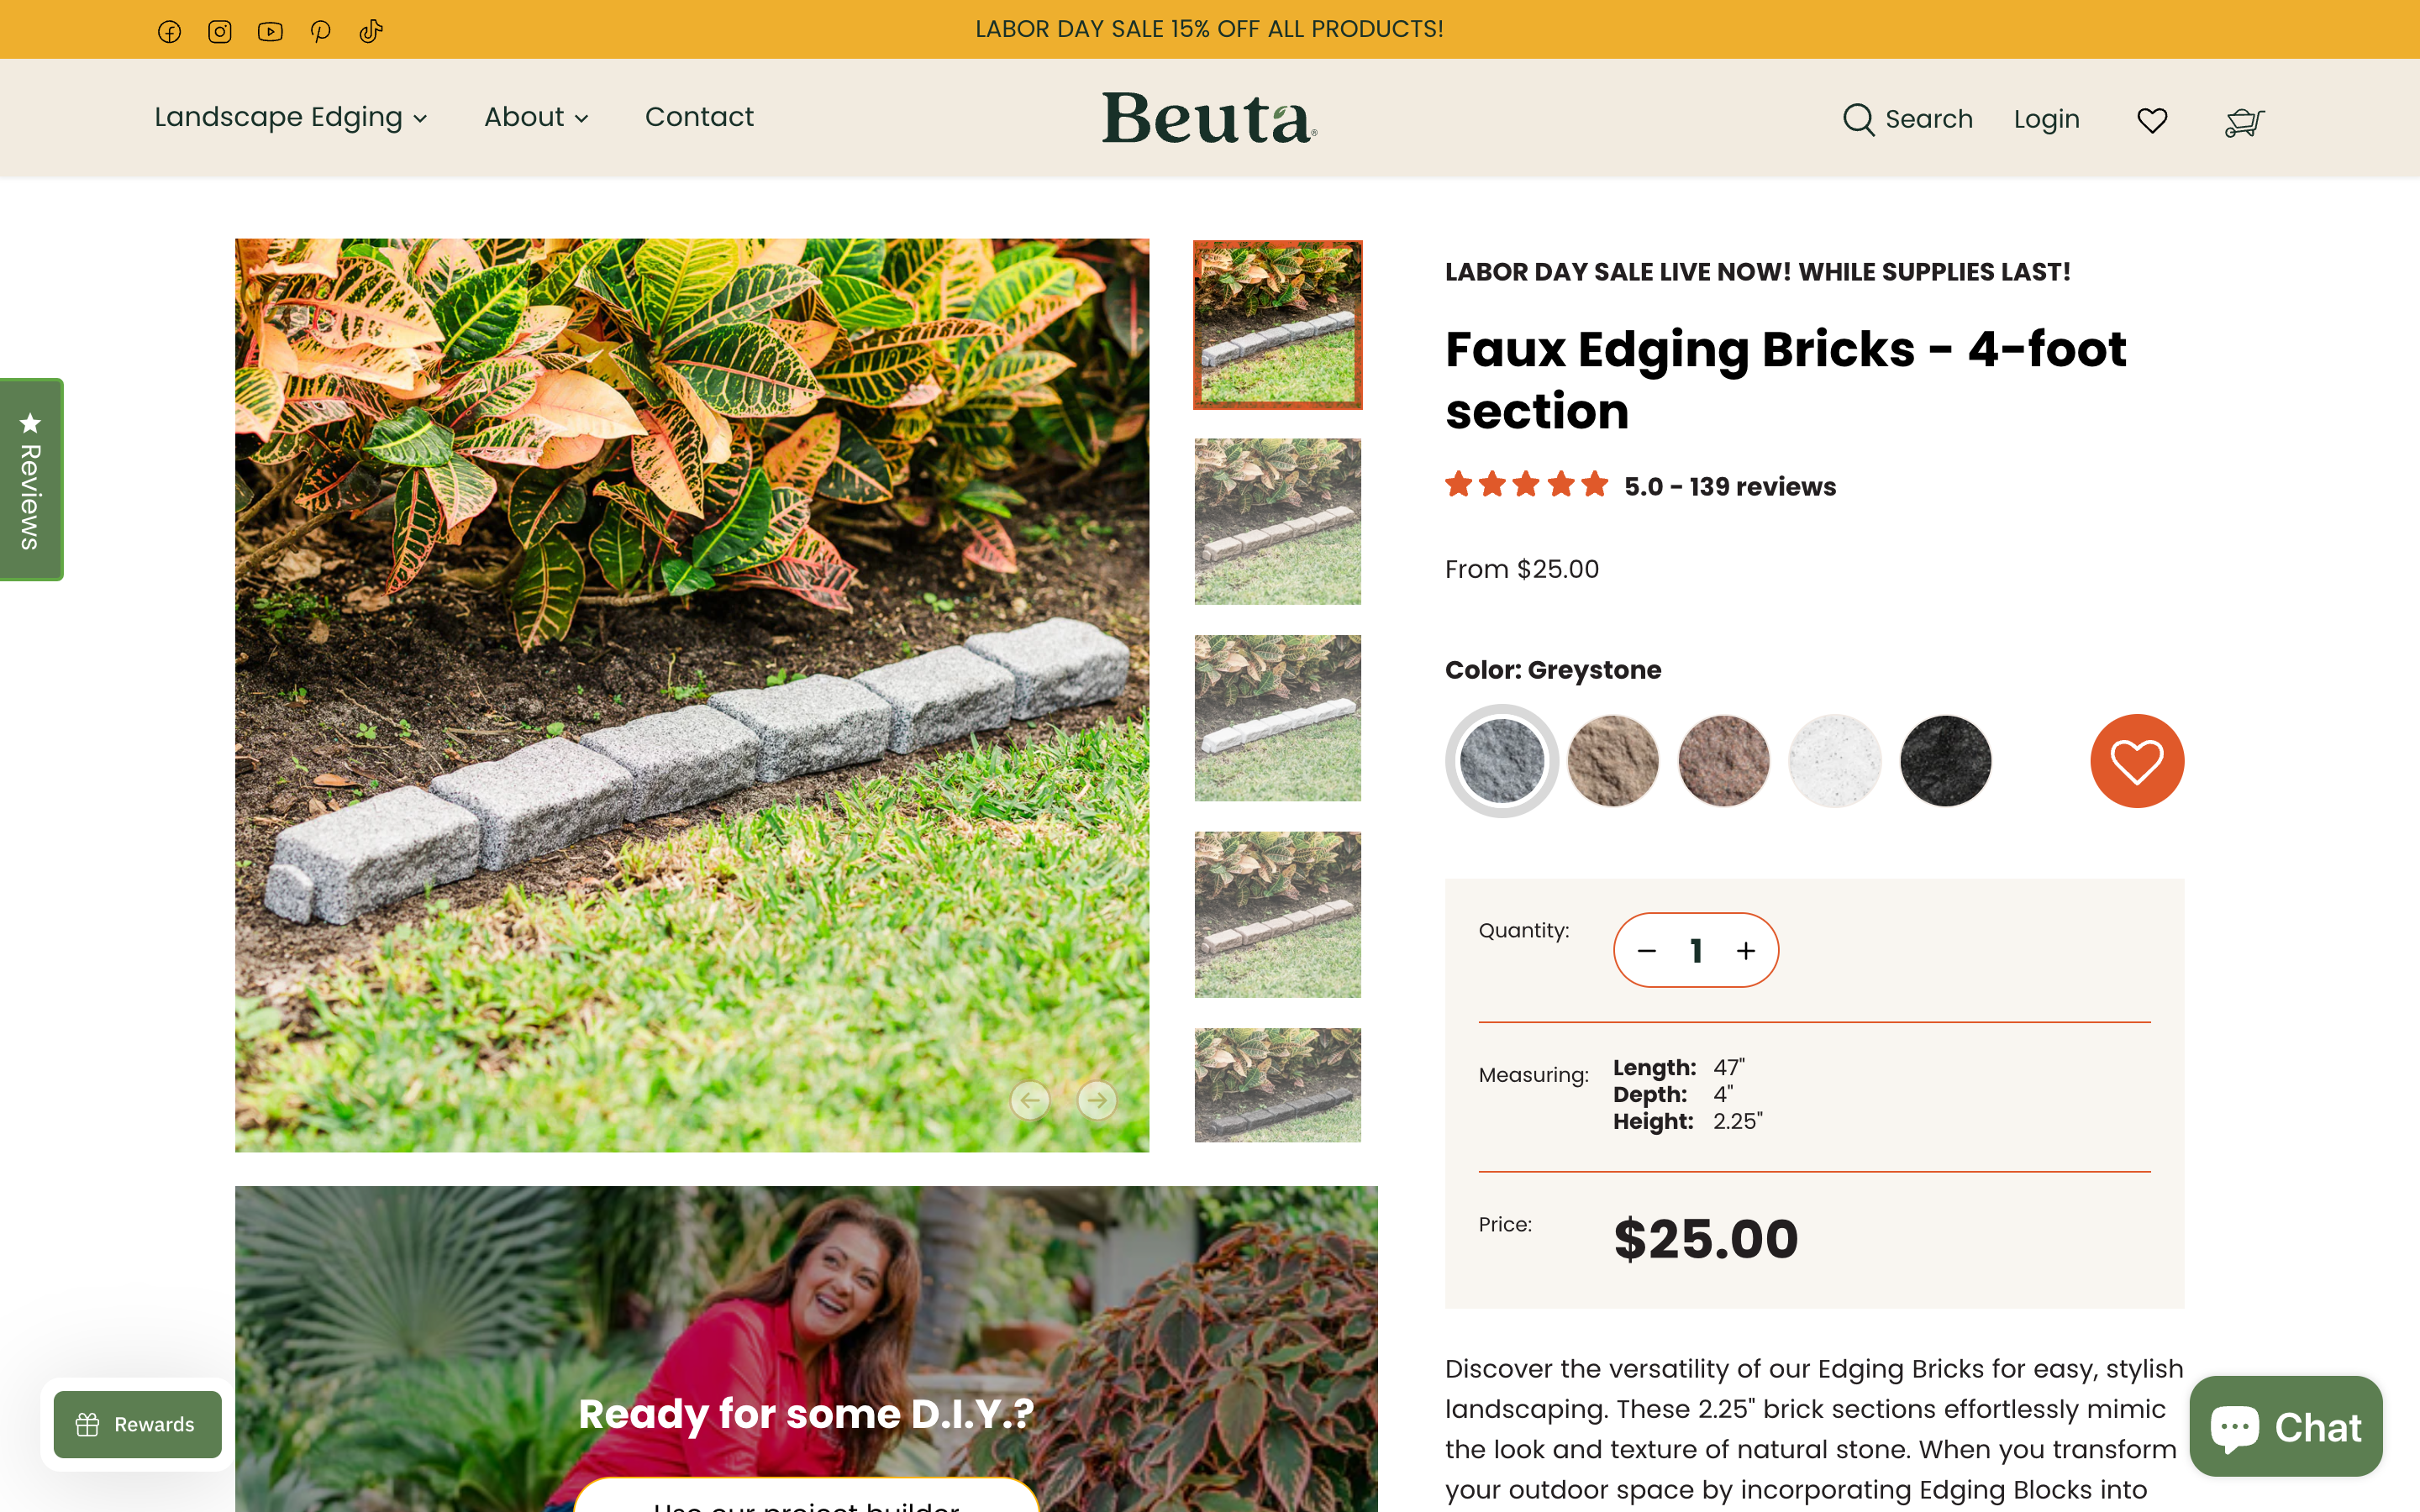2420x1512 pixels.
Task: Open the Reviews side tab
Action: [x=30, y=478]
